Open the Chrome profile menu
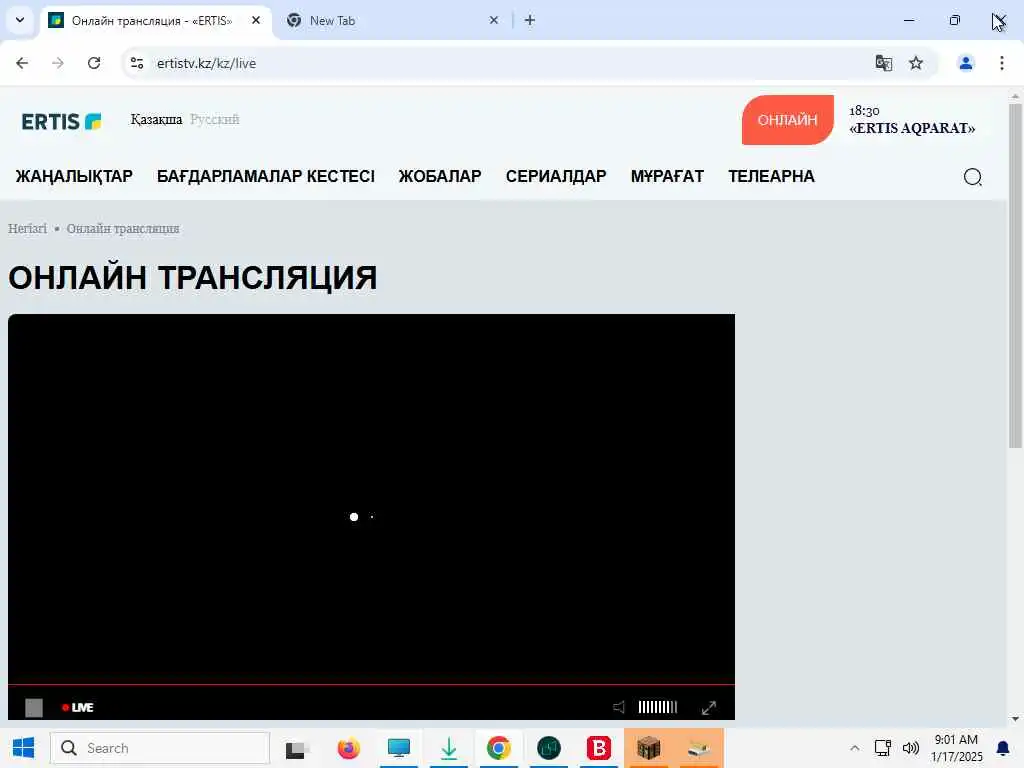 pos(966,63)
